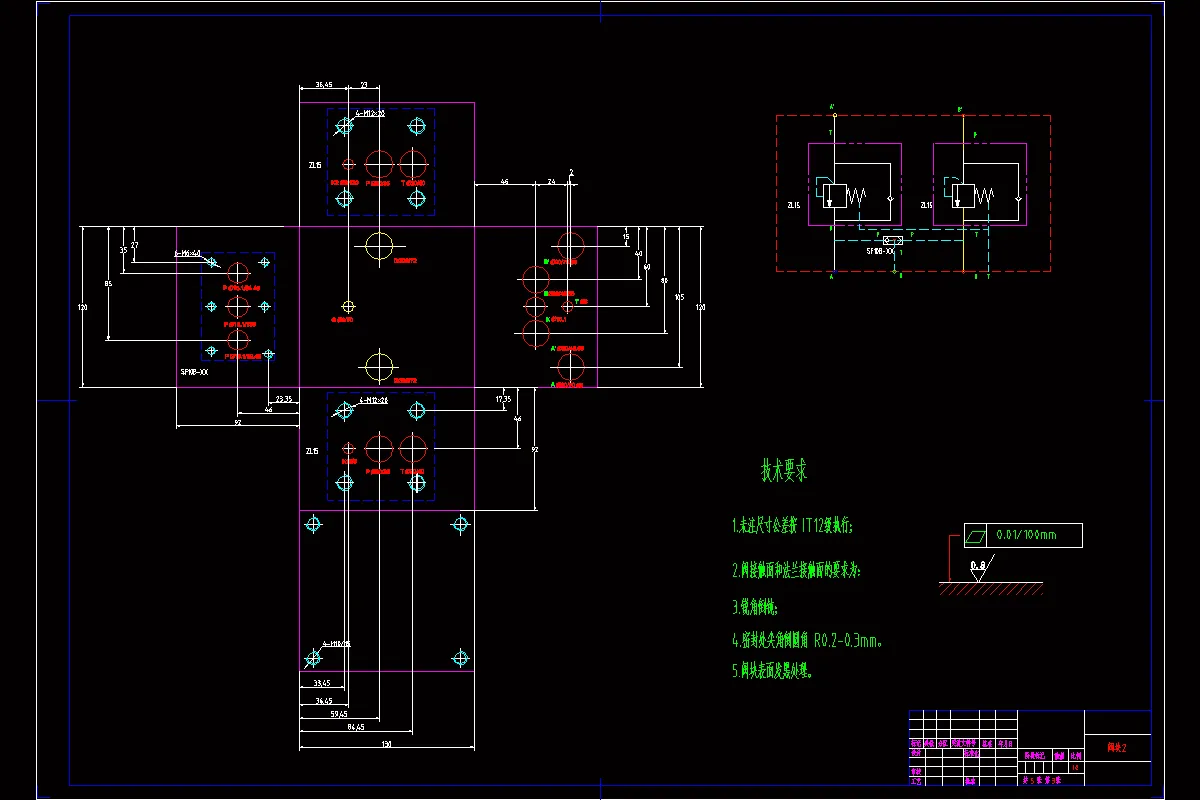Click the 比例 cell in title block

click(1075, 757)
